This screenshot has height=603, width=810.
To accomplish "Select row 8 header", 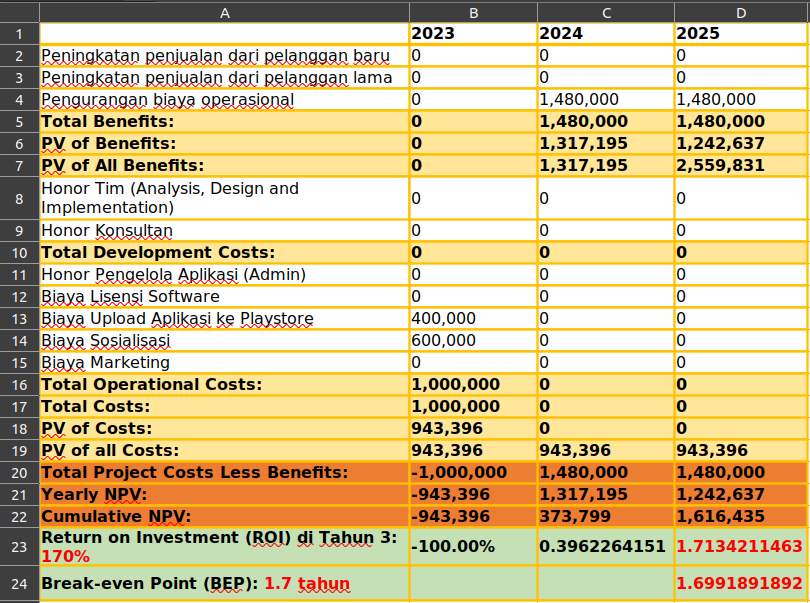I will pos(19,198).
